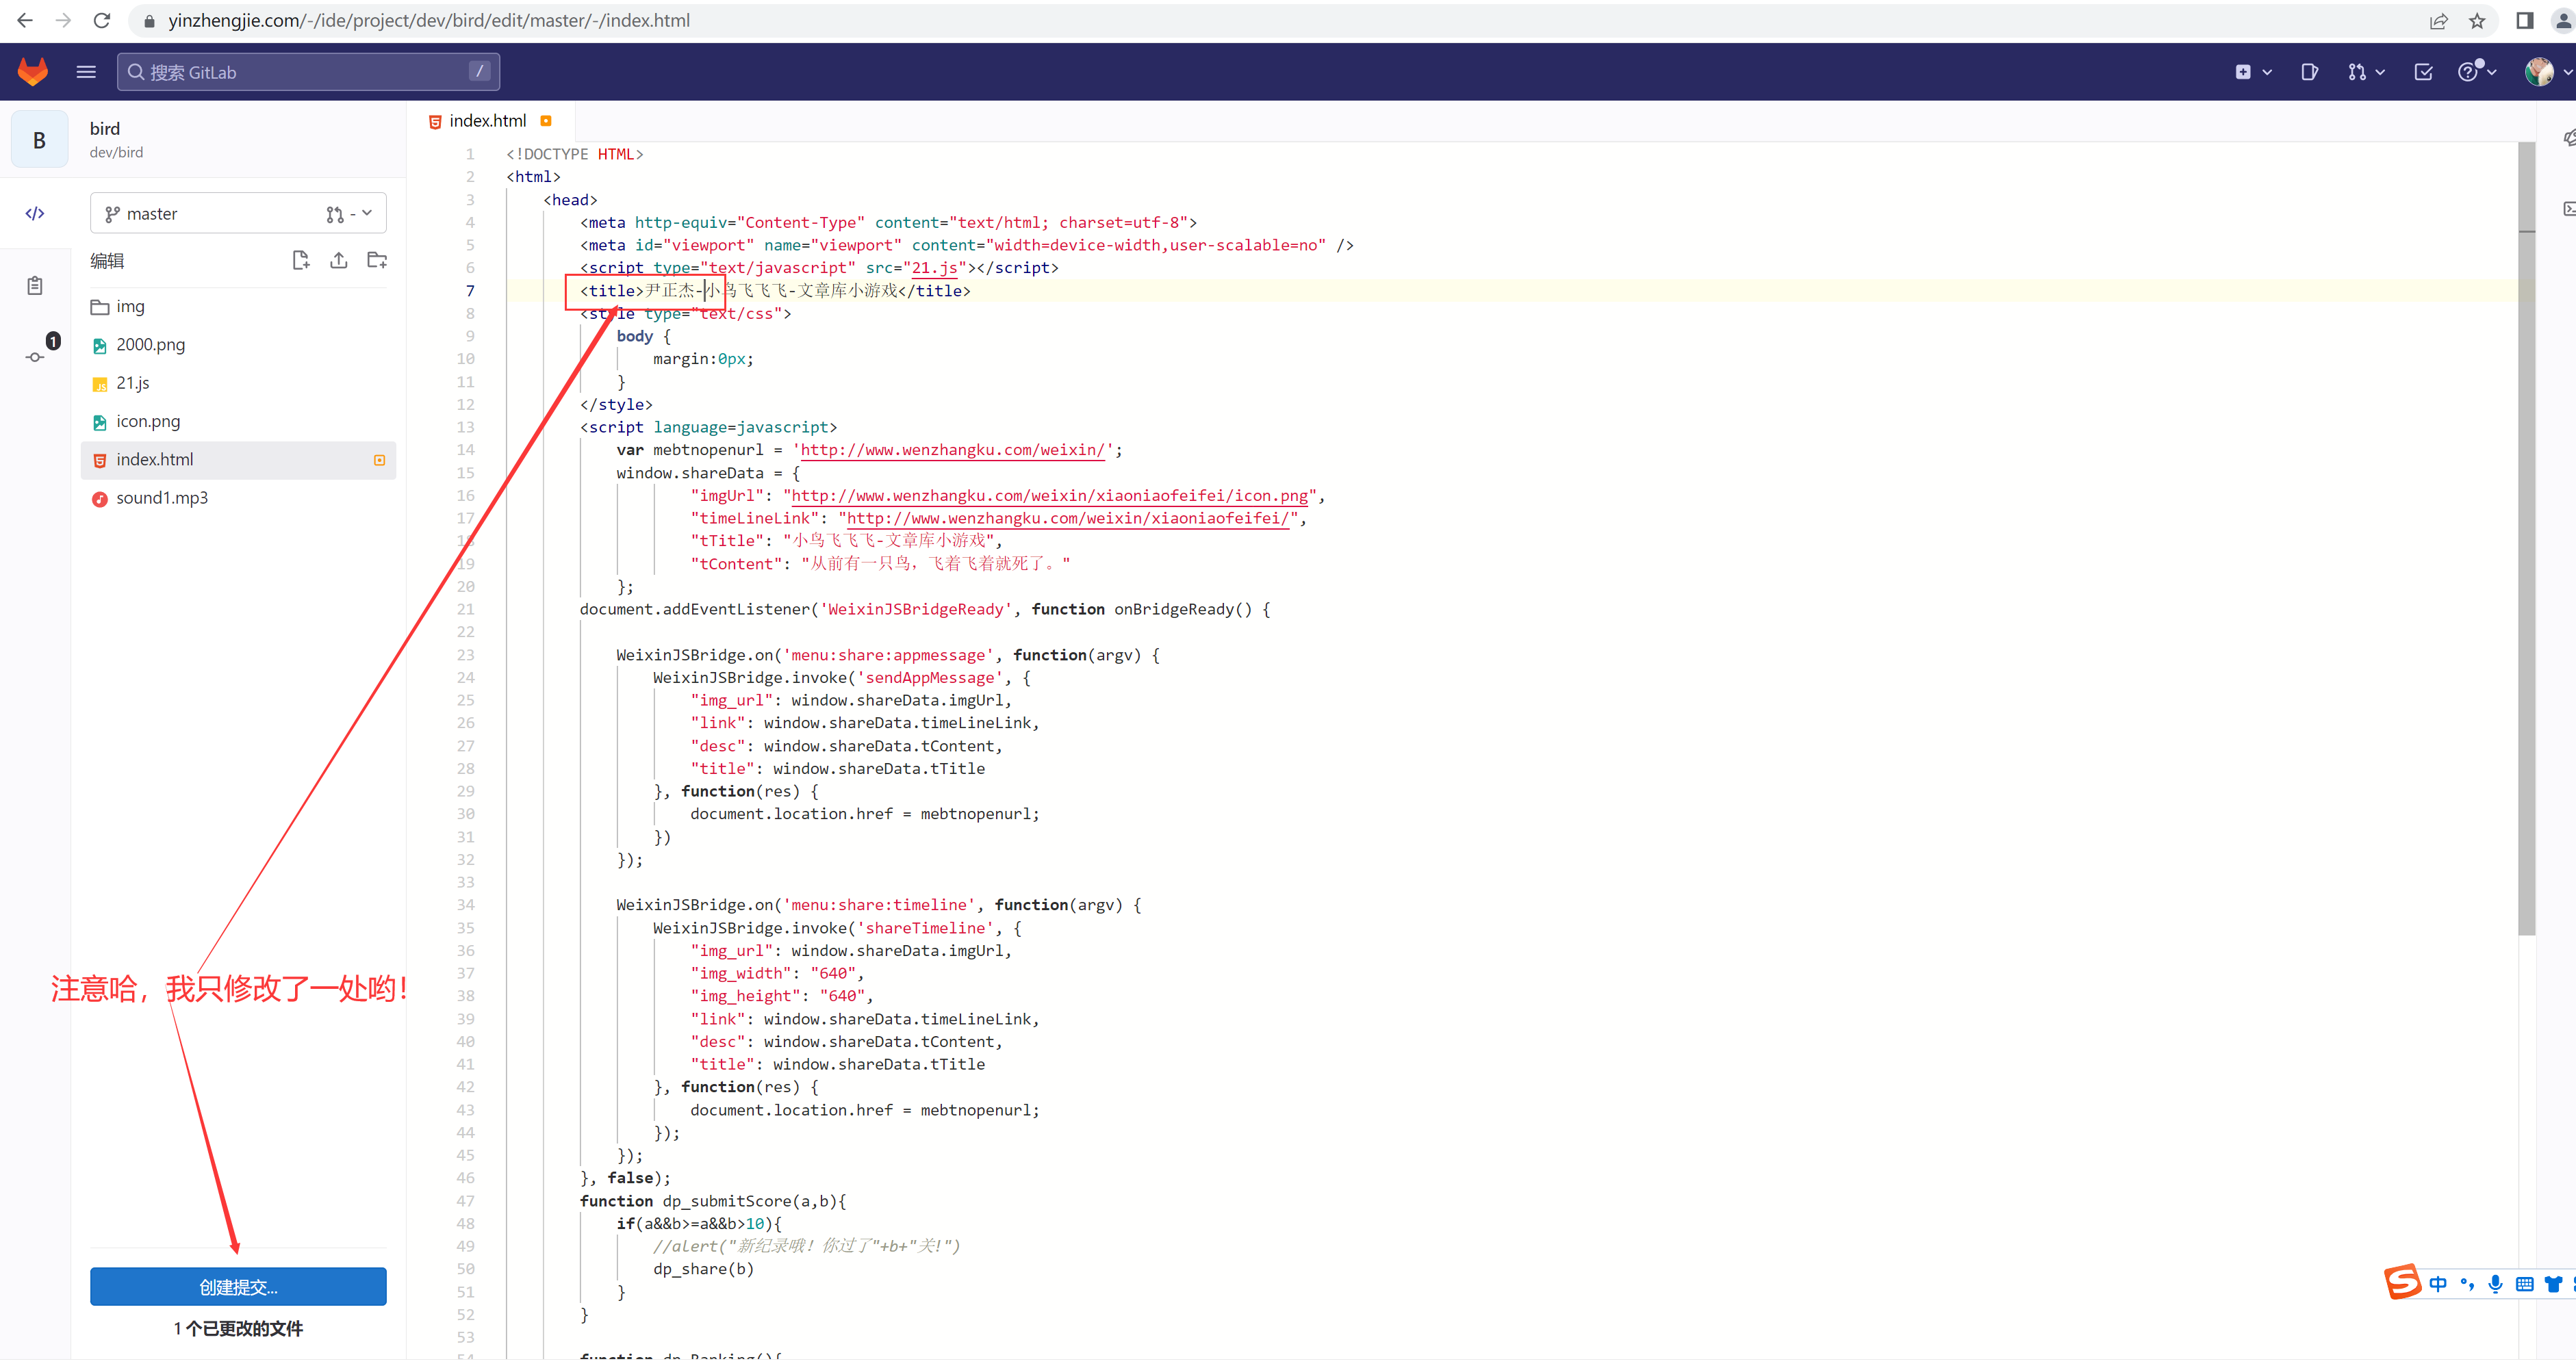Open the Issues icon in top bar
2576x1368 pixels.
click(2309, 72)
